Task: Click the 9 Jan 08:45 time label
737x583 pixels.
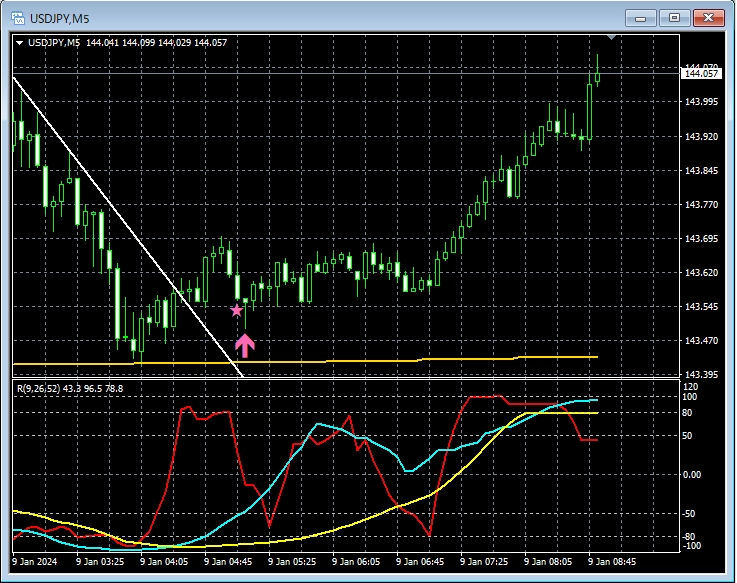Action: click(612, 562)
